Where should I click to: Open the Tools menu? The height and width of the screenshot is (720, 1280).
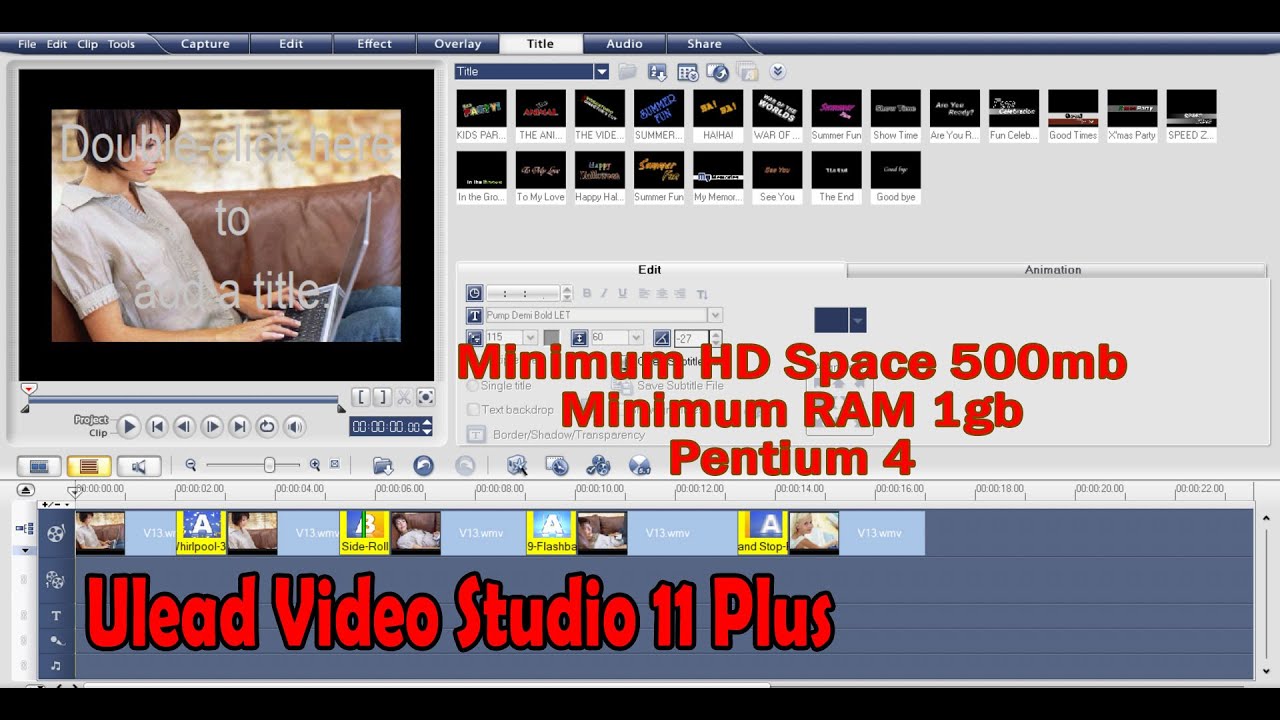pyautogui.click(x=121, y=44)
